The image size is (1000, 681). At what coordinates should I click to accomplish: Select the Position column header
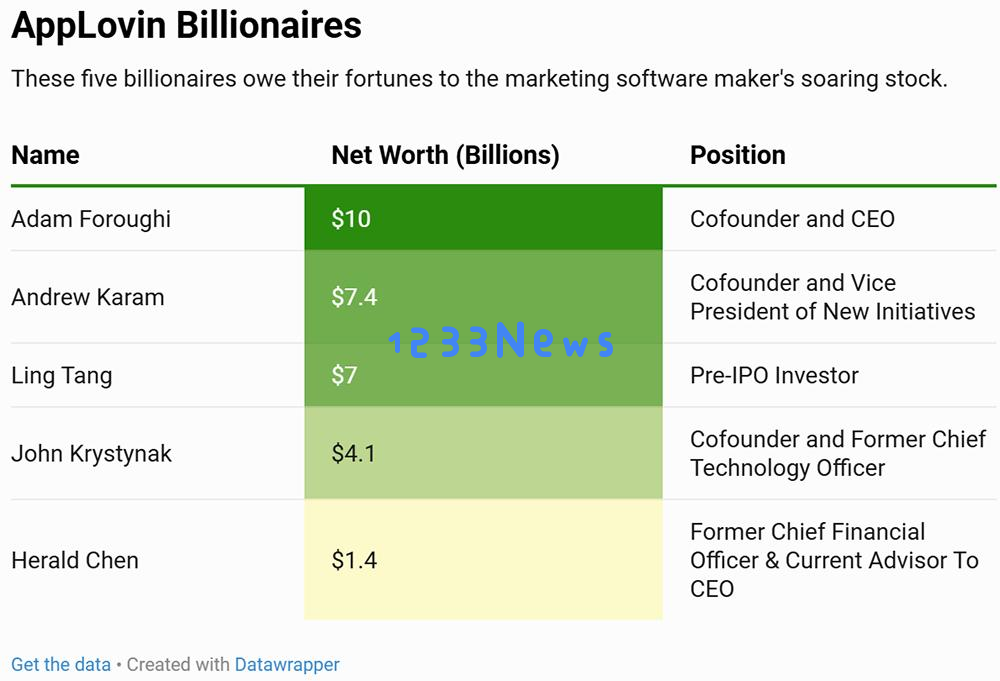[738, 155]
